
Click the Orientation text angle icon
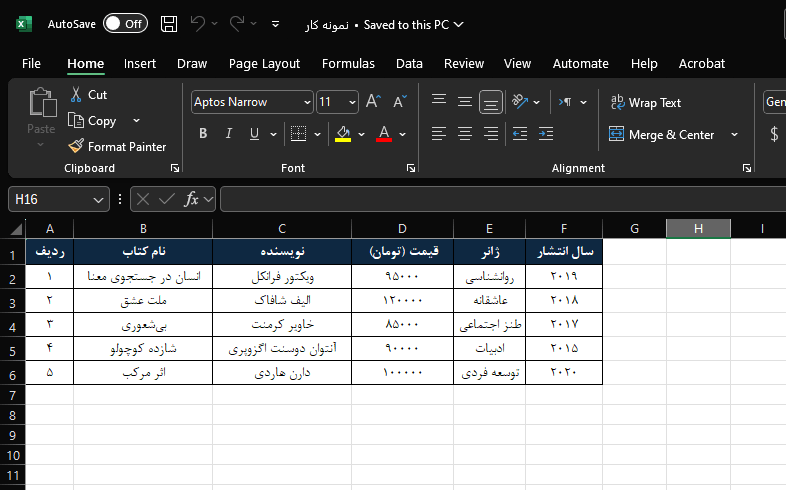point(520,102)
